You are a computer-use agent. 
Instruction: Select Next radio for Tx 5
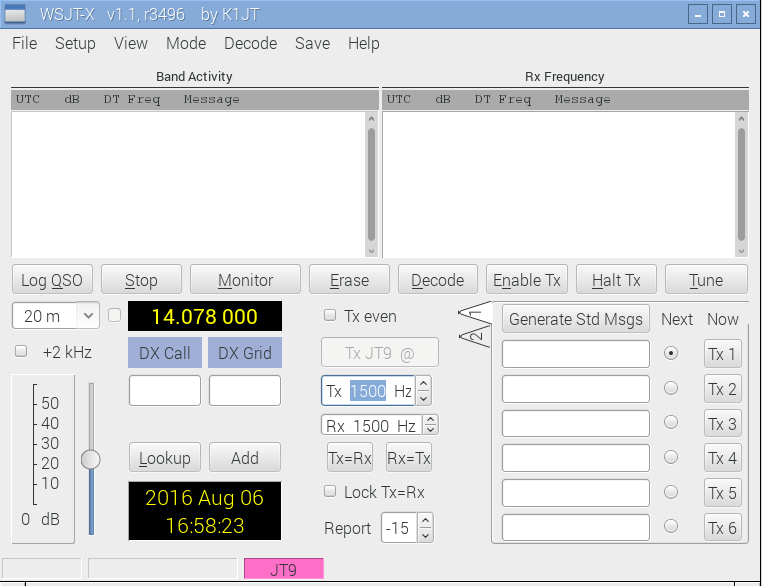(671, 492)
